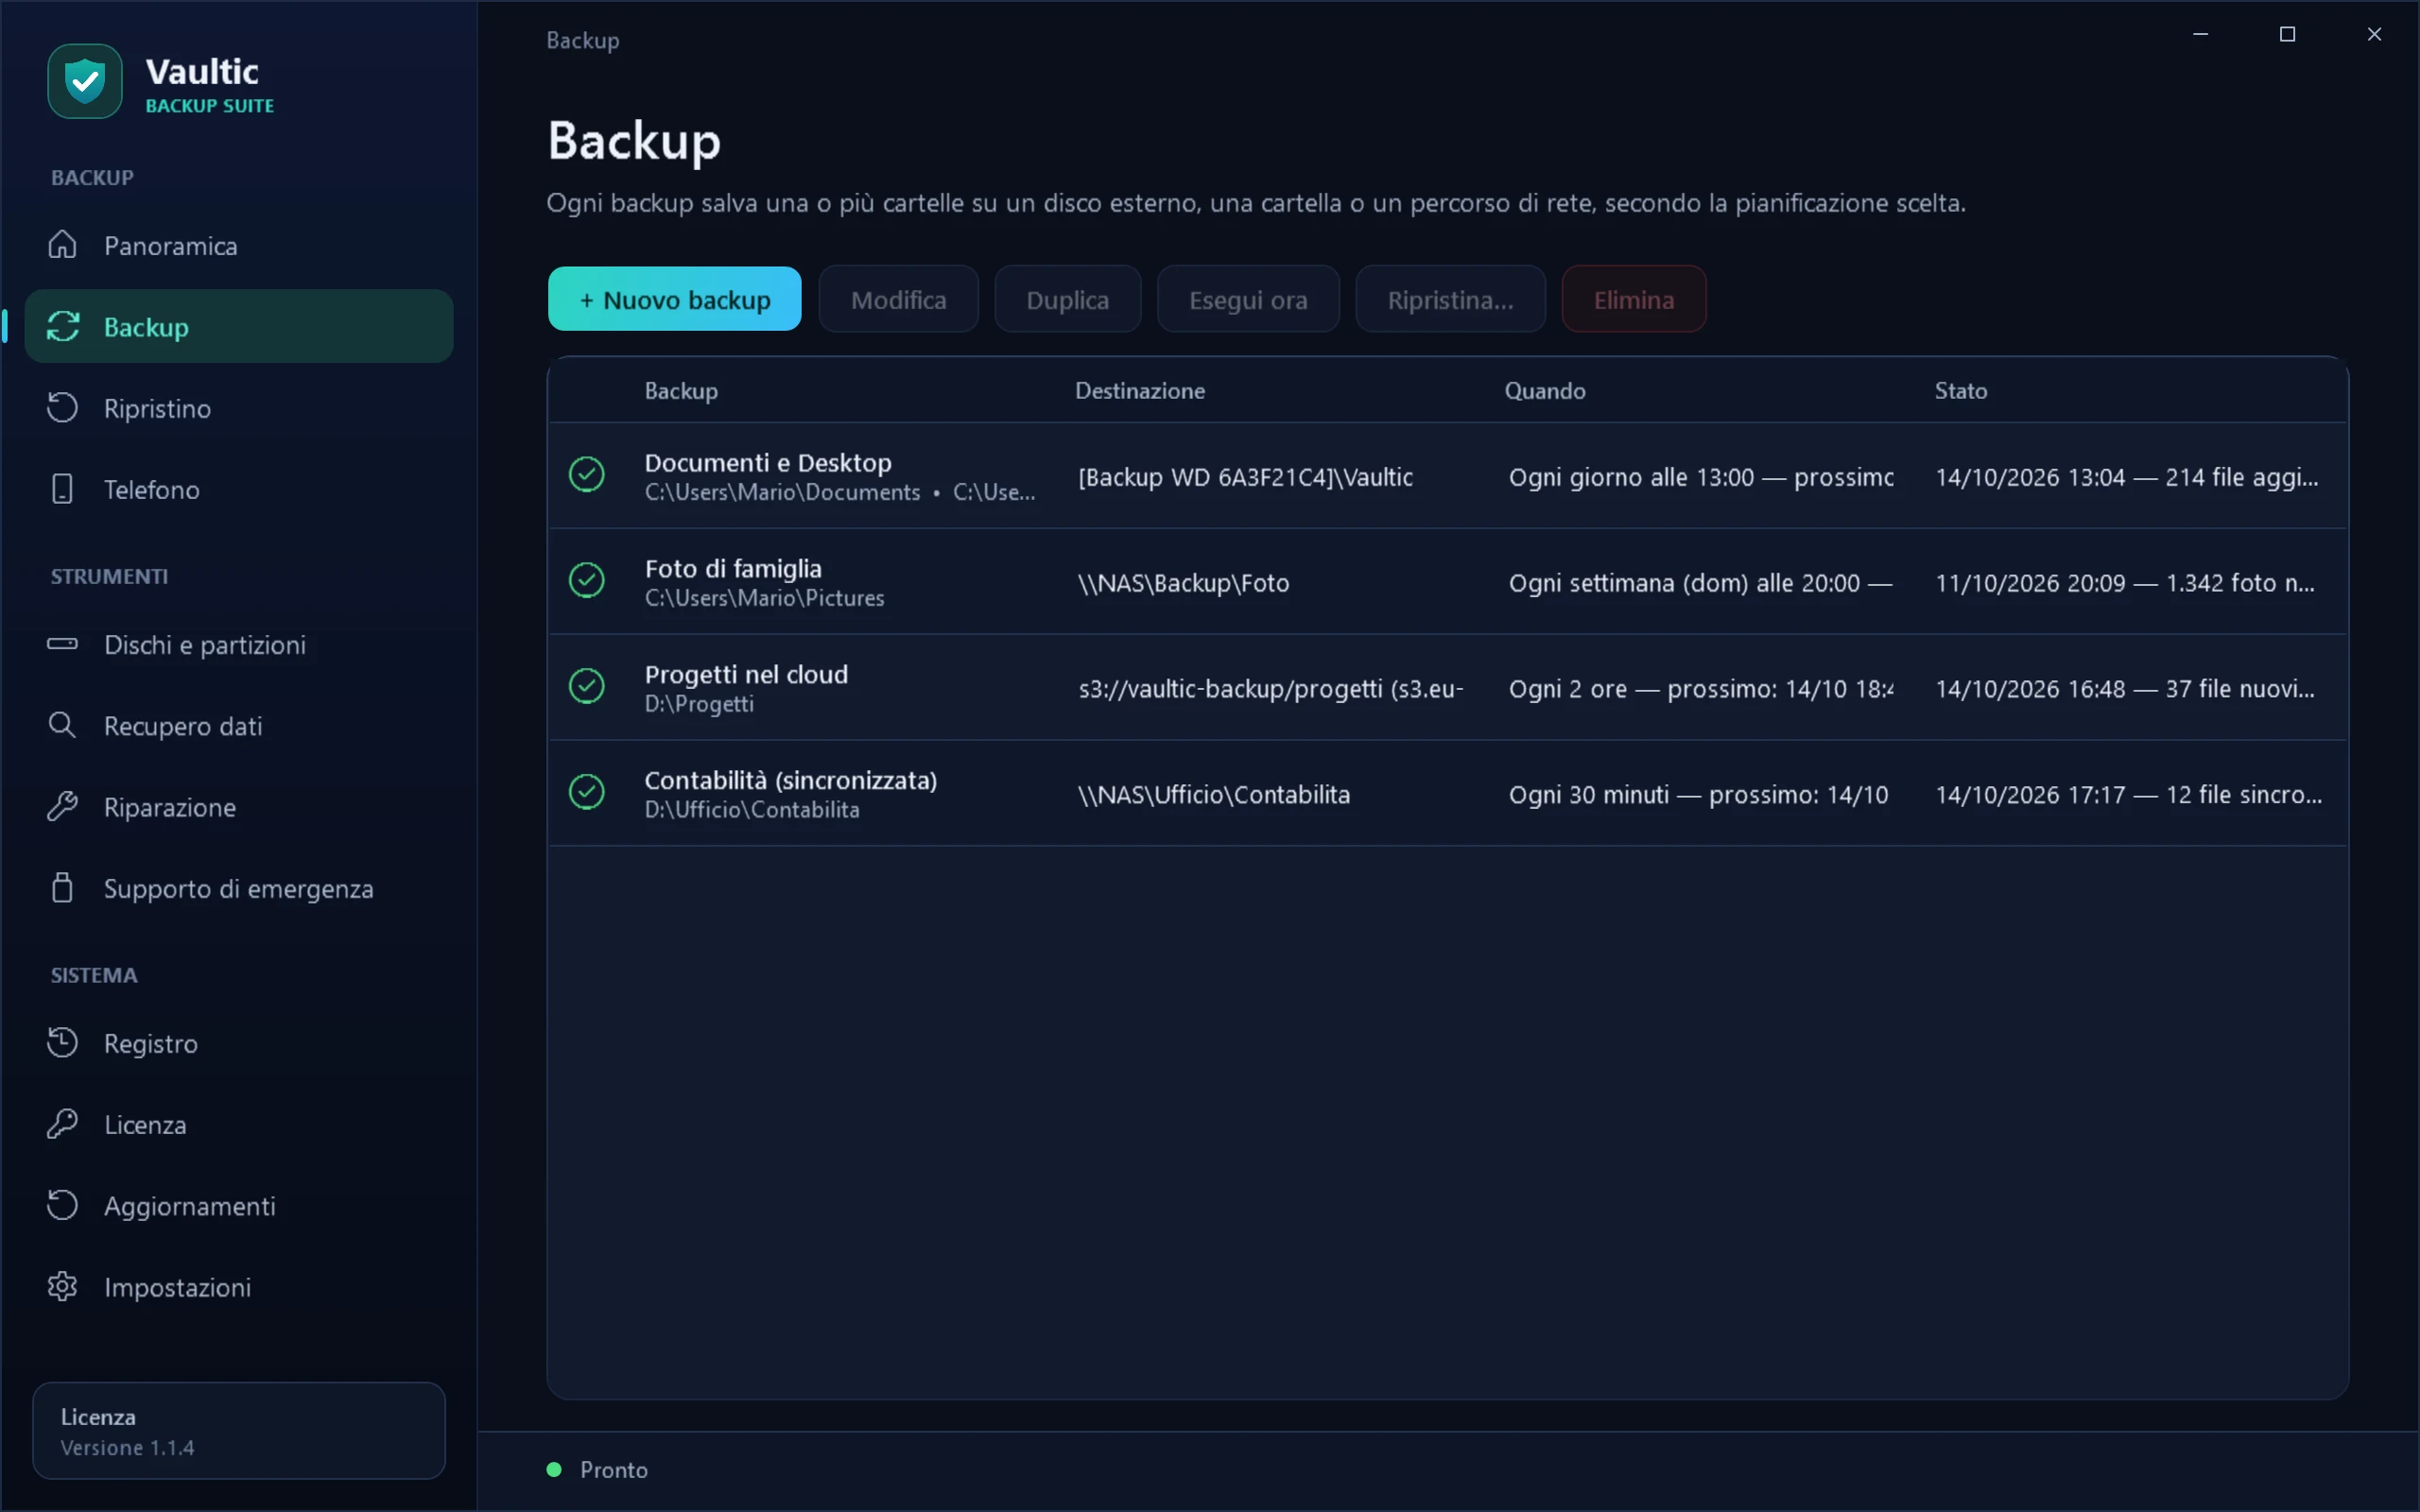
Task: Click the Riparazione wrench icon
Action: [x=62, y=806]
